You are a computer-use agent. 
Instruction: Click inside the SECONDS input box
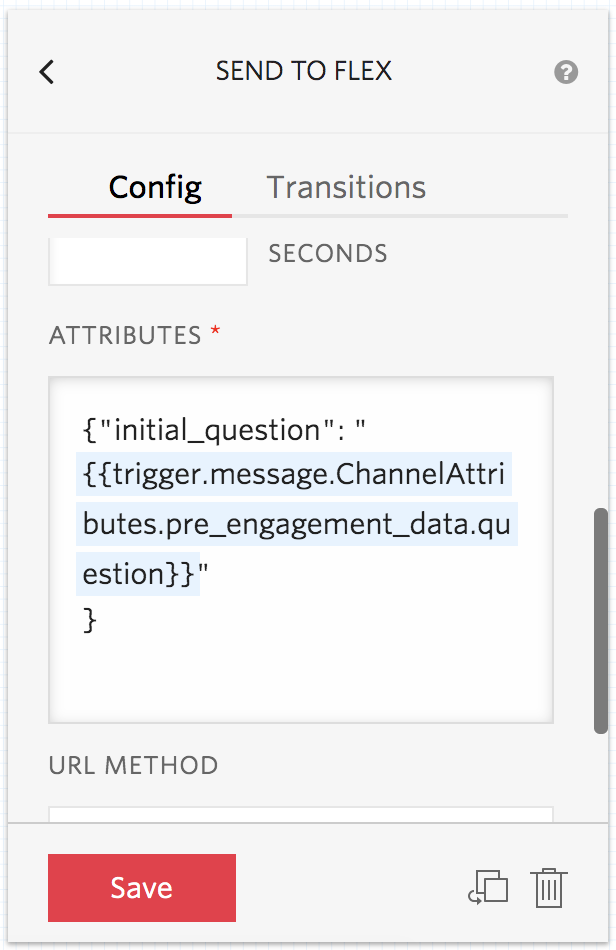click(x=147, y=260)
